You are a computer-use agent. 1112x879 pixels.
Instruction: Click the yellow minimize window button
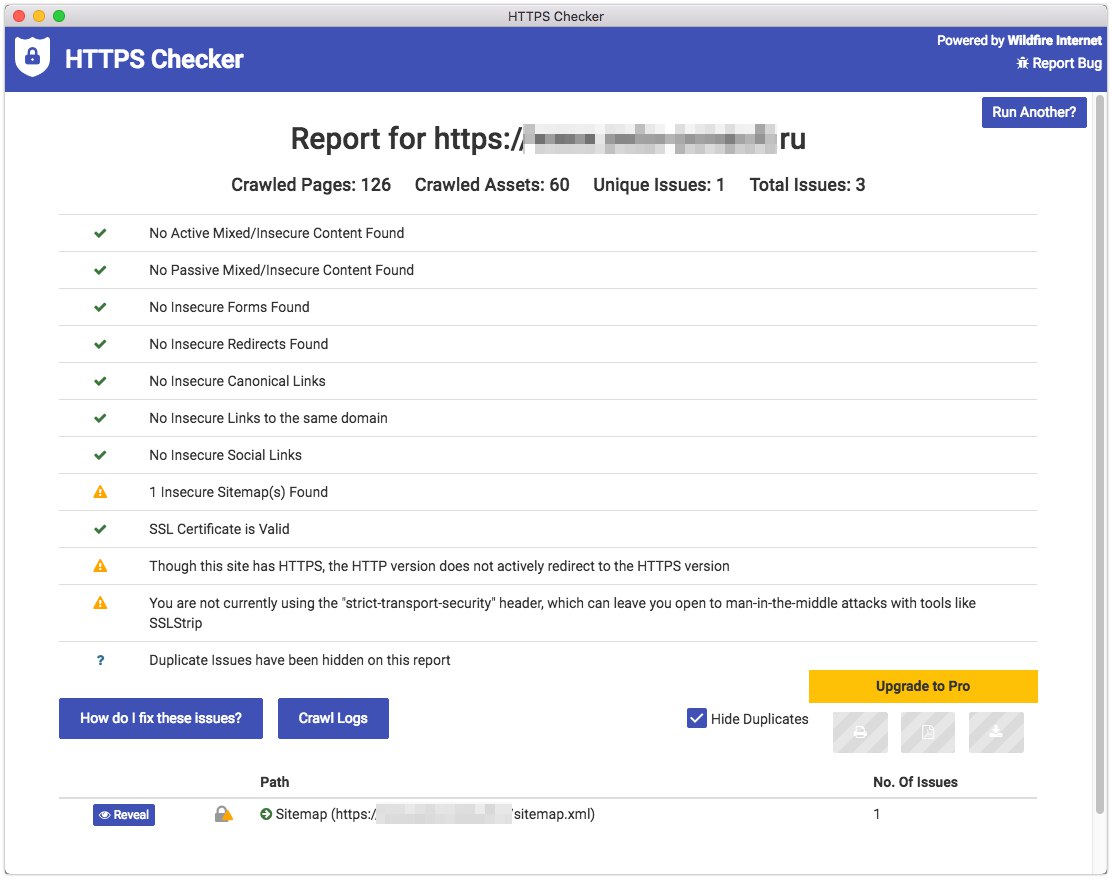pos(39,16)
